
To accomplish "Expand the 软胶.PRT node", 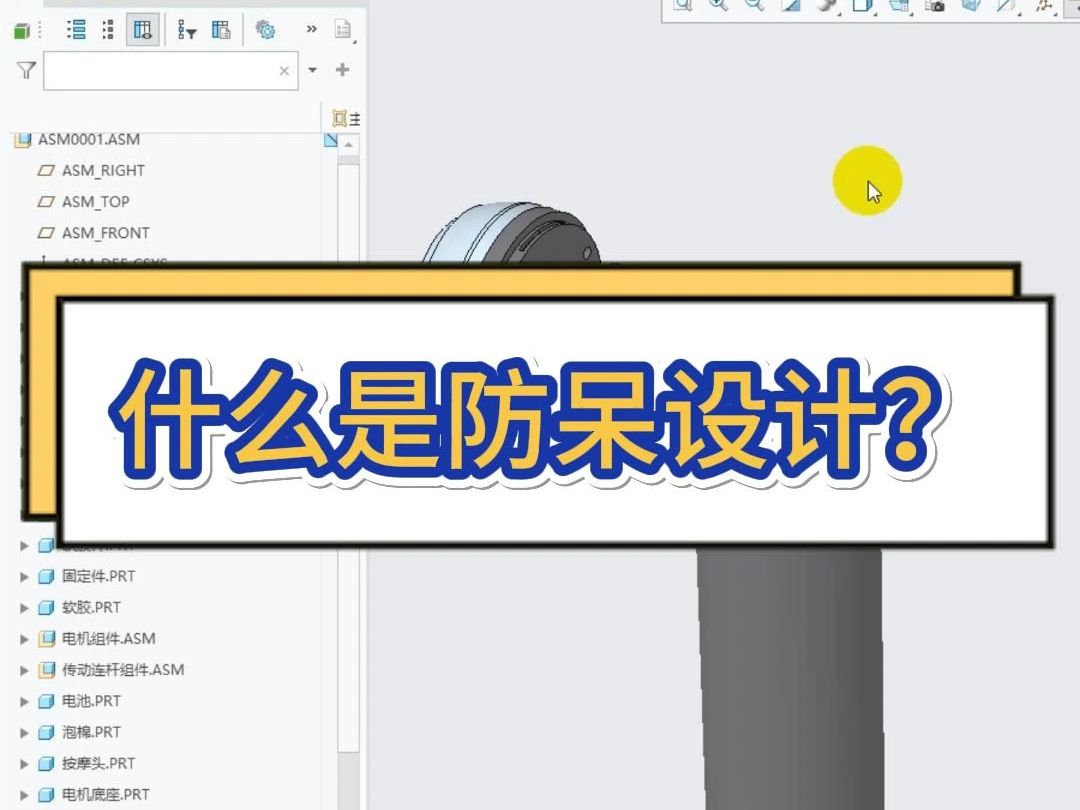I will (24, 608).
